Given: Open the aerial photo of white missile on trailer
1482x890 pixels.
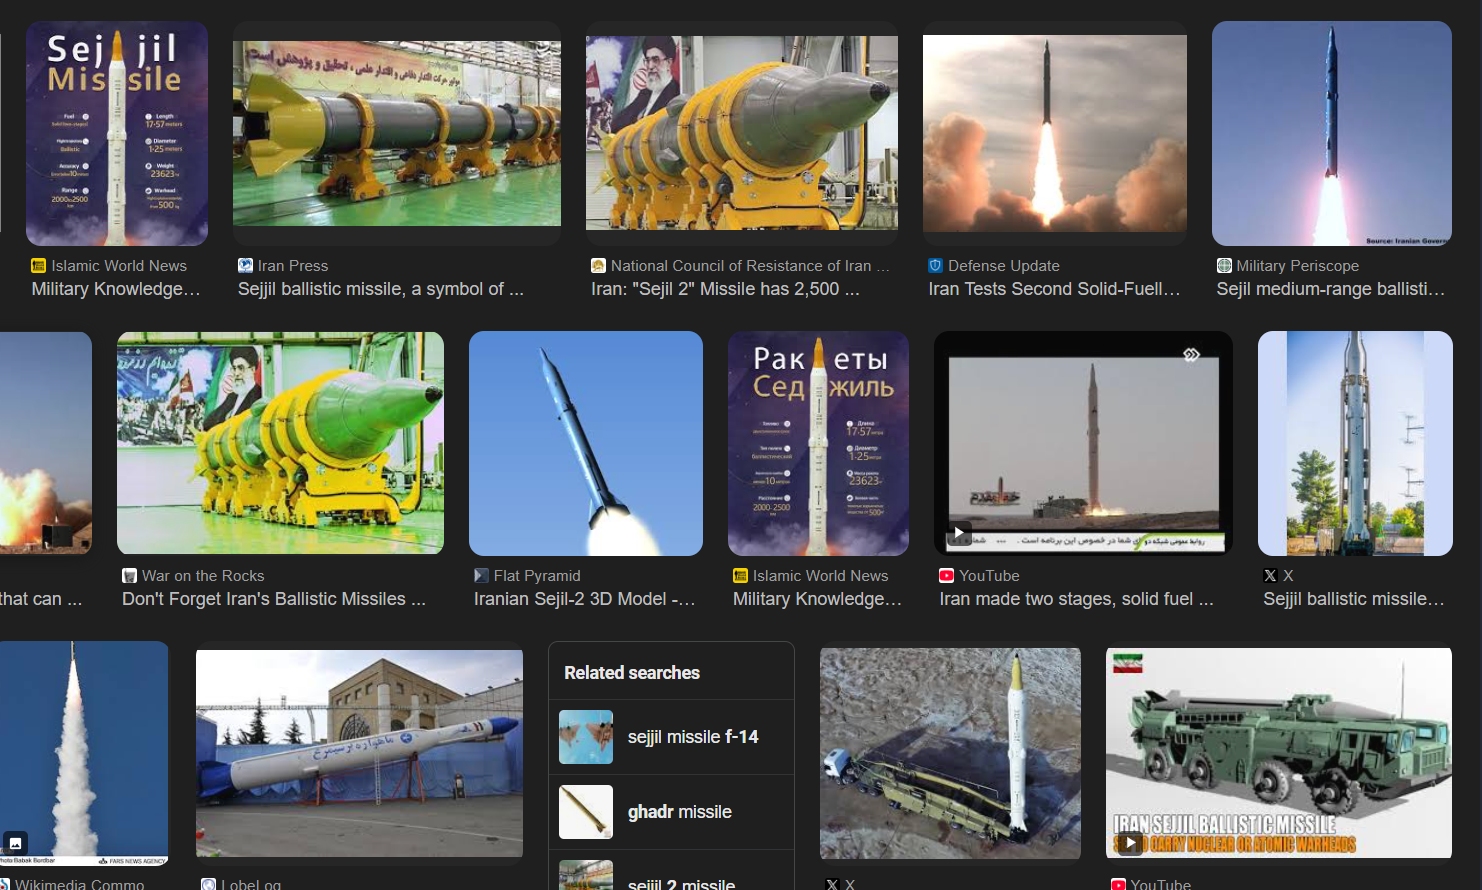Looking at the screenshot, I should pyautogui.click(x=950, y=753).
